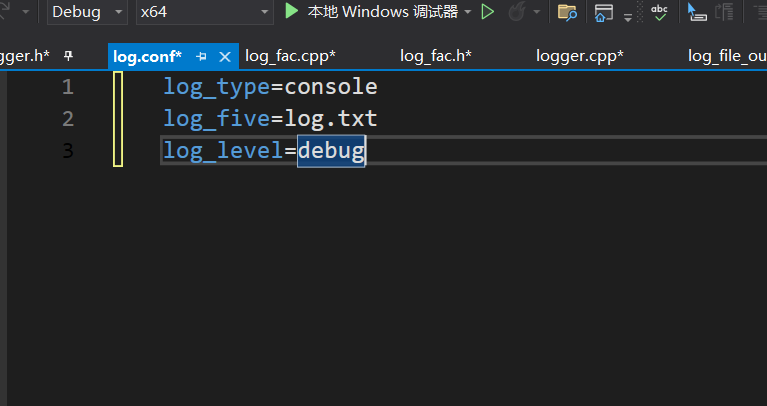Screen dimensions: 767x406
Task: Open the Find in Files folder icon
Action: (567, 12)
